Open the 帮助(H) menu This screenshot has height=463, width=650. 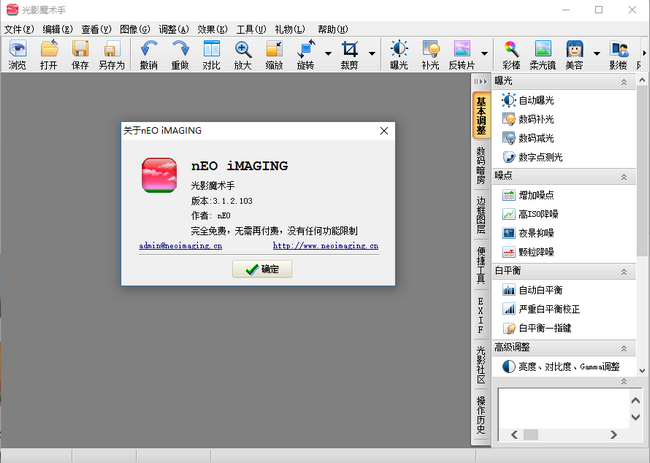click(x=333, y=29)
